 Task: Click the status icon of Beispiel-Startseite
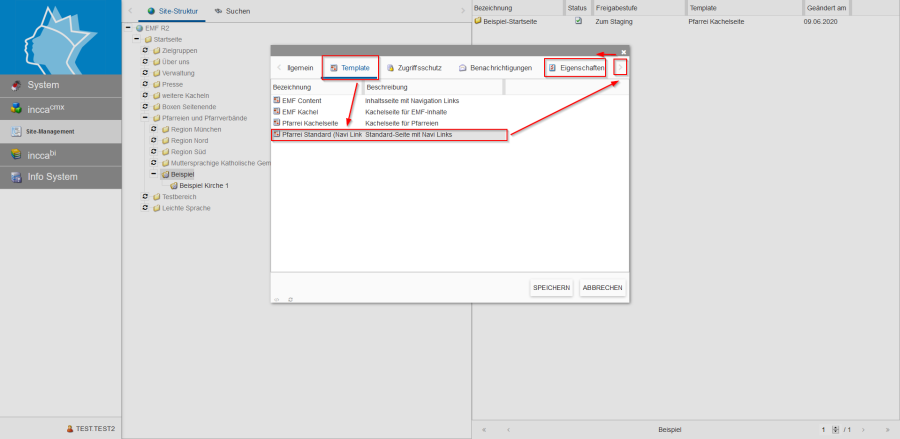(x=578, y=20)
